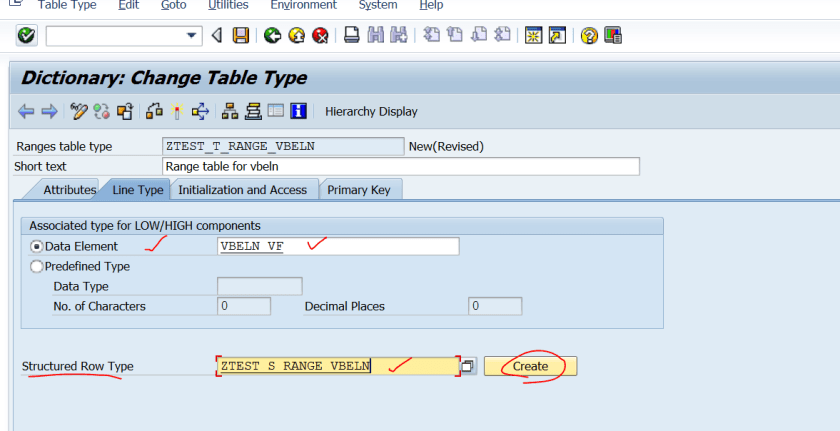Open the Goto menu
This screenshot has width=840, height=431.
tap(174, 5)
